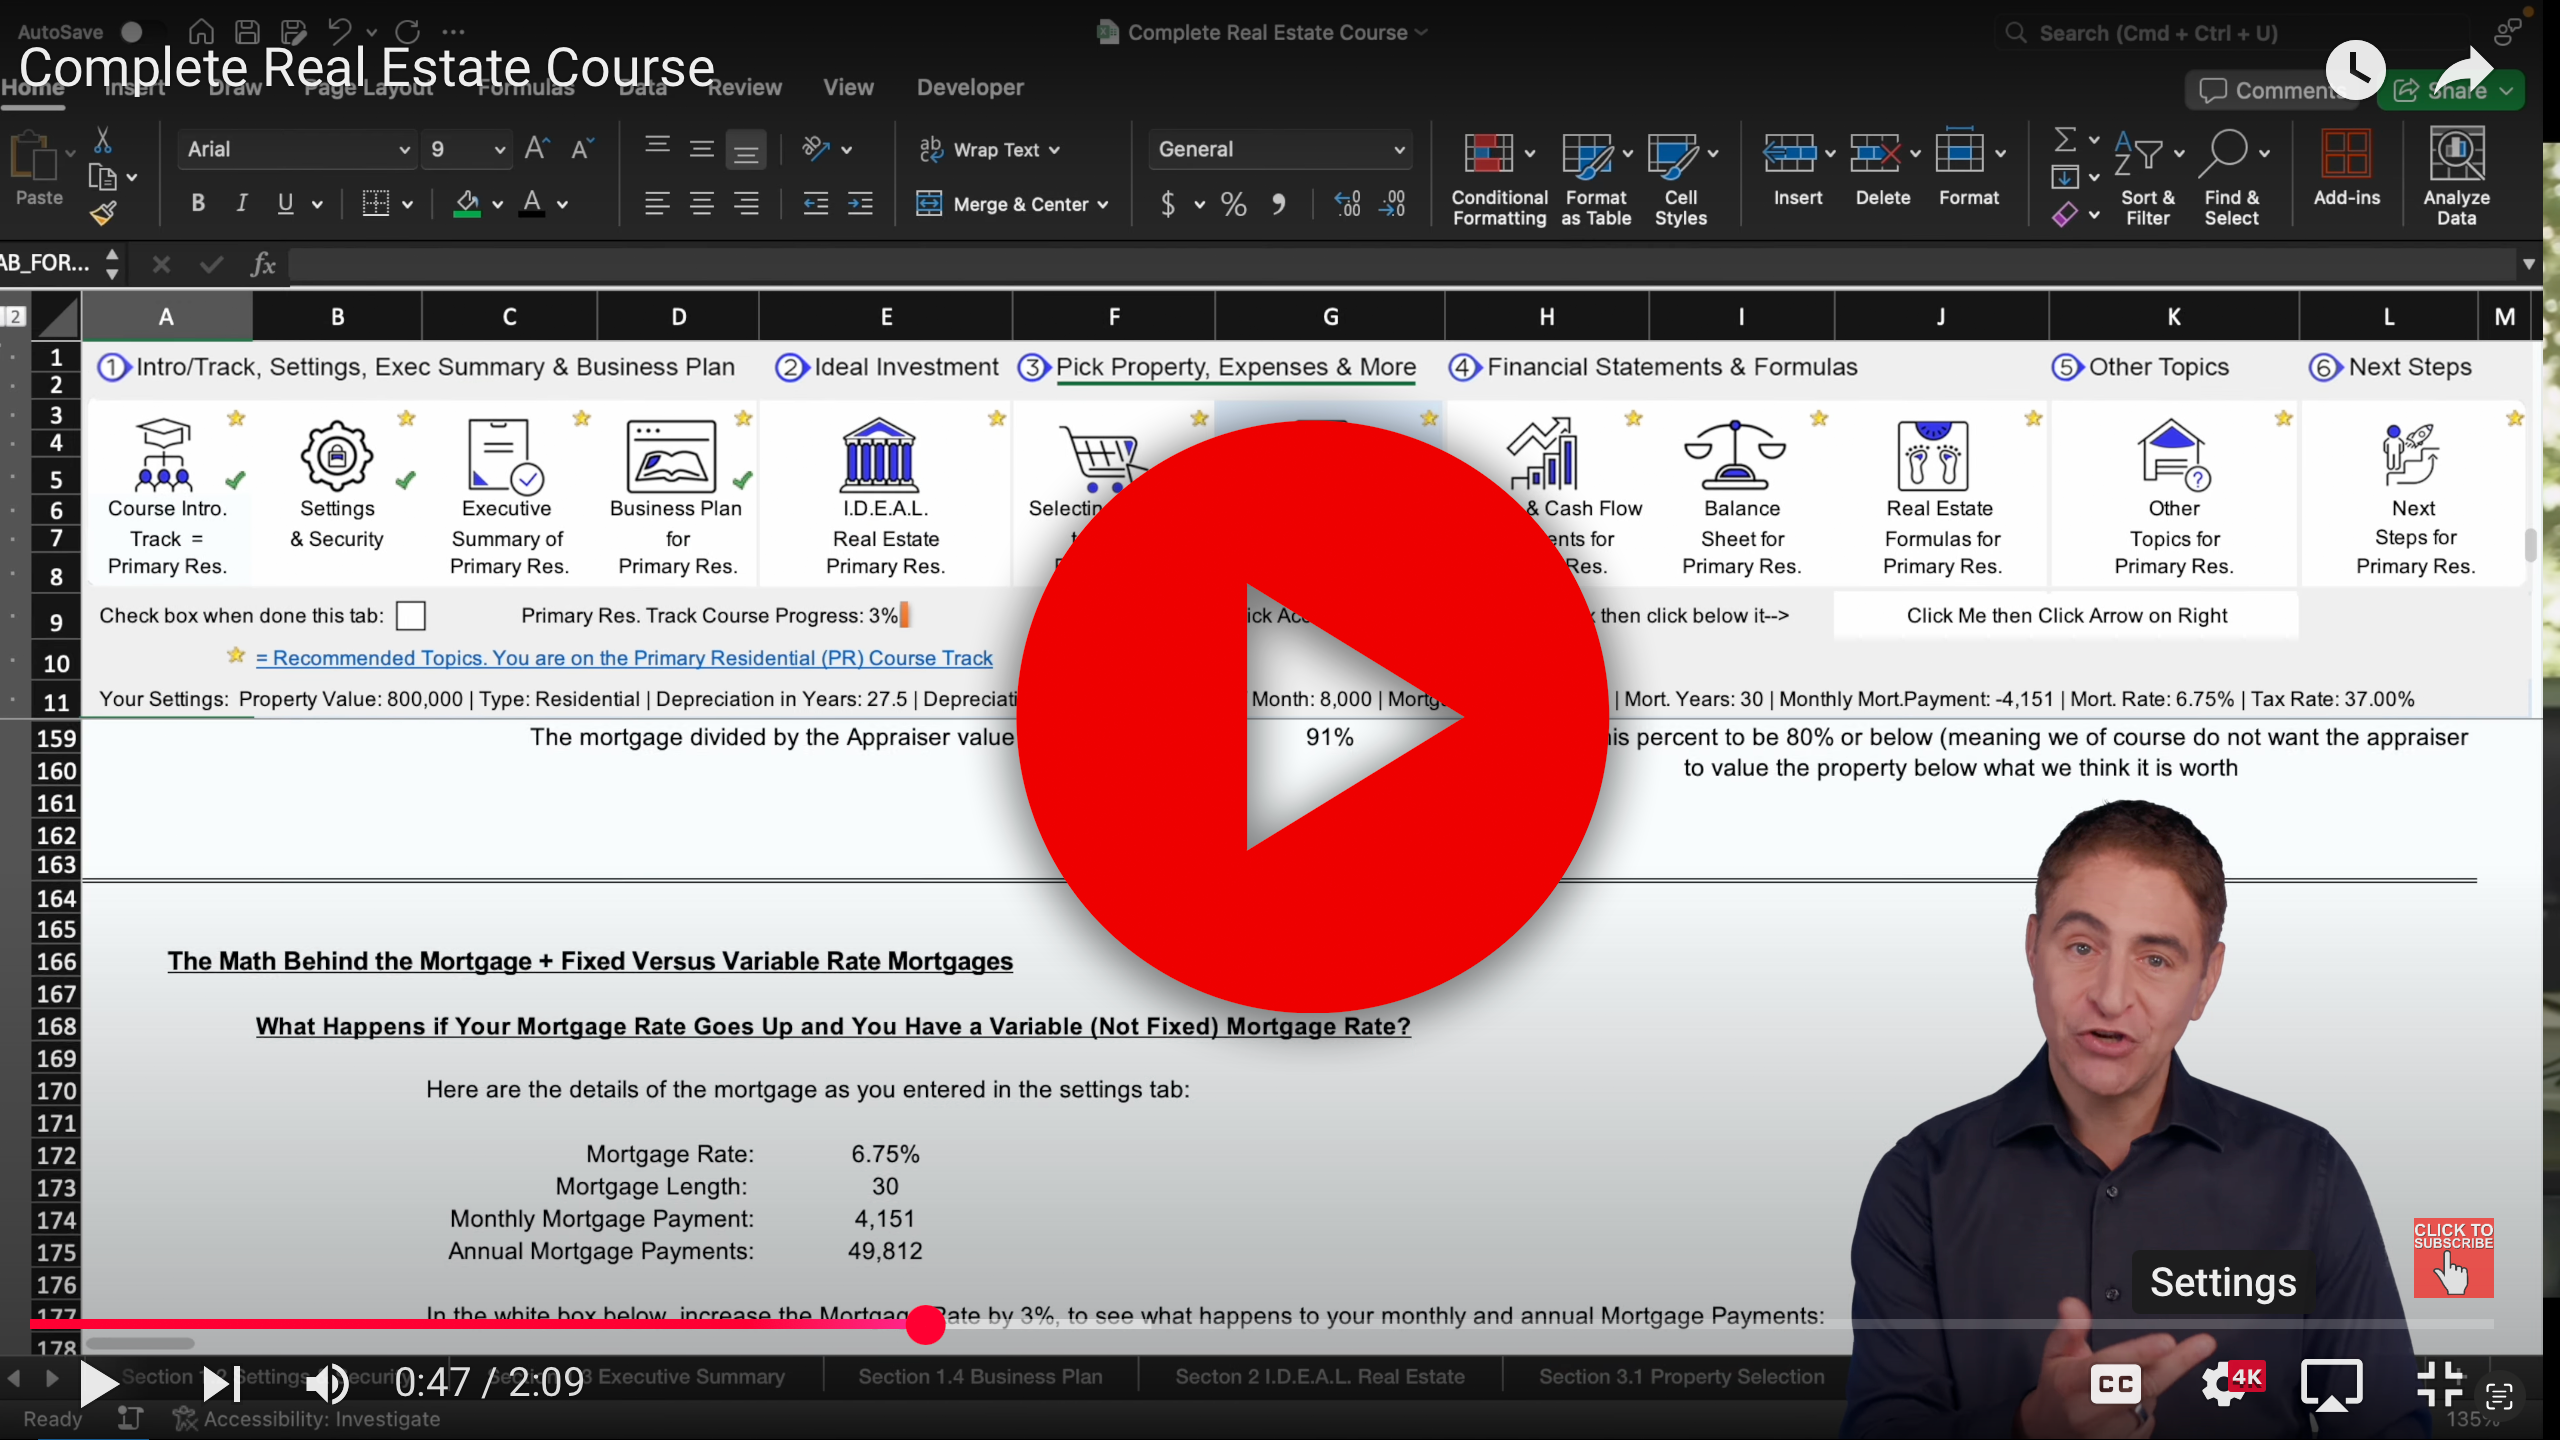Click the large red play button
The image size is (2560, 1440).
coord(1312,716)
